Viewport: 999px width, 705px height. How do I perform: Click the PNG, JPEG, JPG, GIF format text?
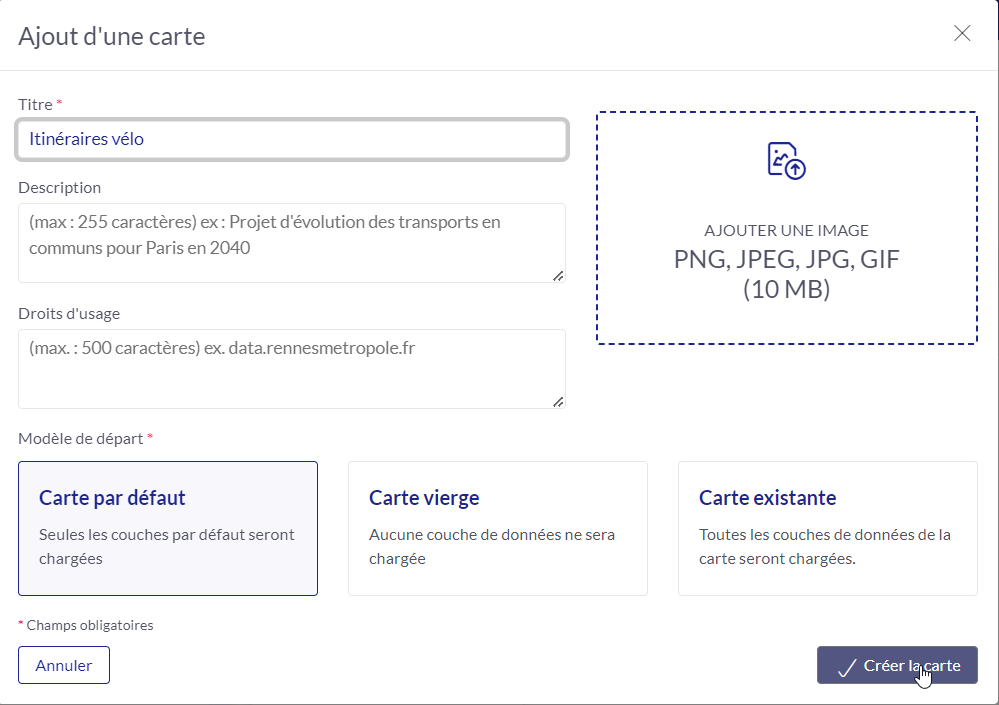coord(786,259)
